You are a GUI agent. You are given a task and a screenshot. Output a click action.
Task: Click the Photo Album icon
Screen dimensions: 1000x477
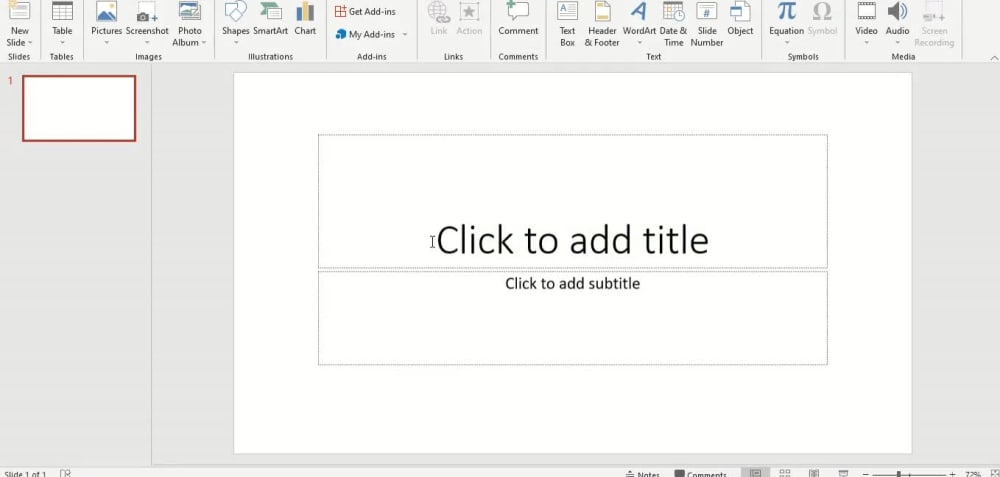[190, 11]
